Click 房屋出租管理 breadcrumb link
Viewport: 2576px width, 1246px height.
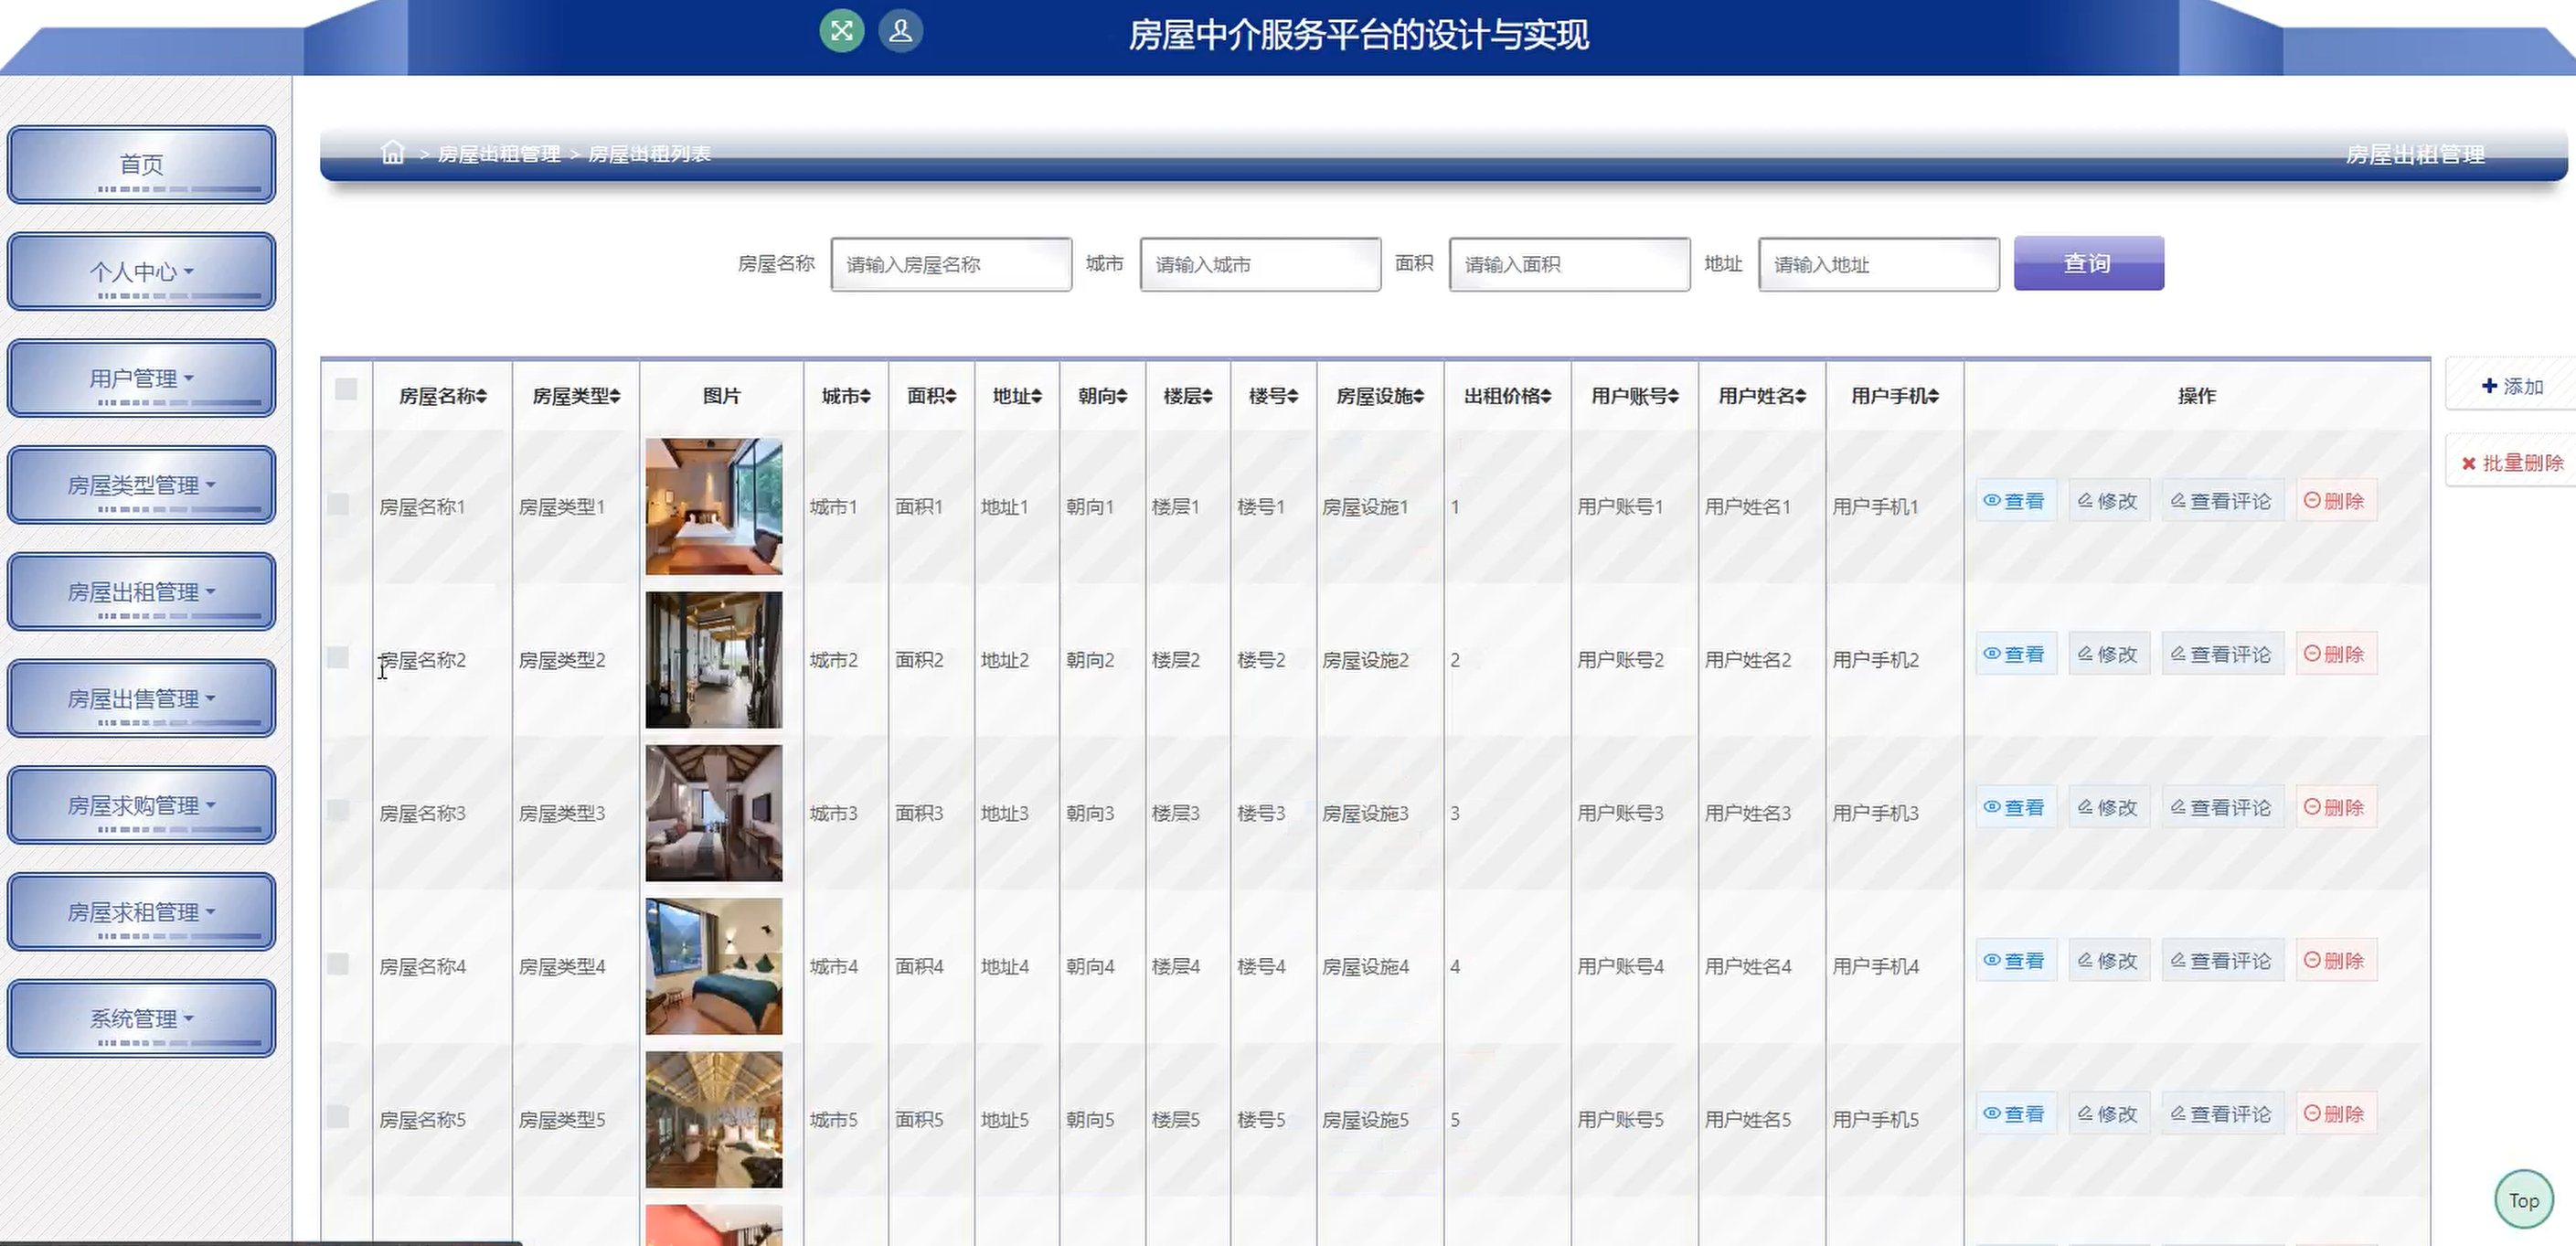click(x=499, y=154)
